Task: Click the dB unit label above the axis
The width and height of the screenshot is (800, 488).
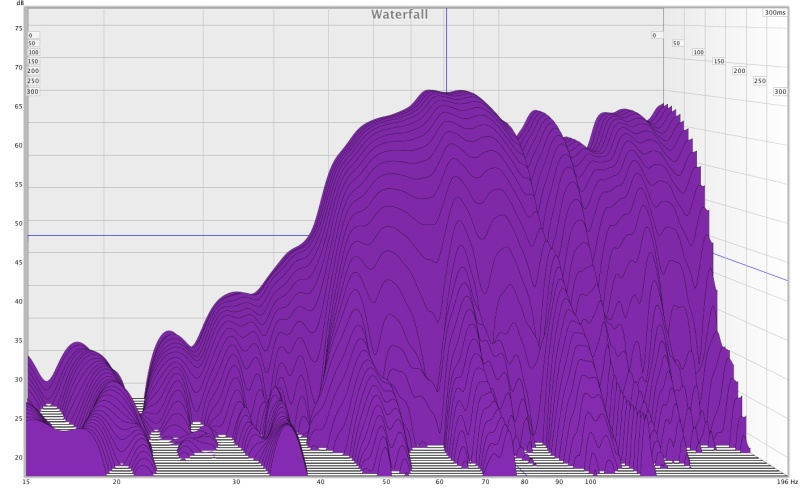Action: (x=20, y=3)
